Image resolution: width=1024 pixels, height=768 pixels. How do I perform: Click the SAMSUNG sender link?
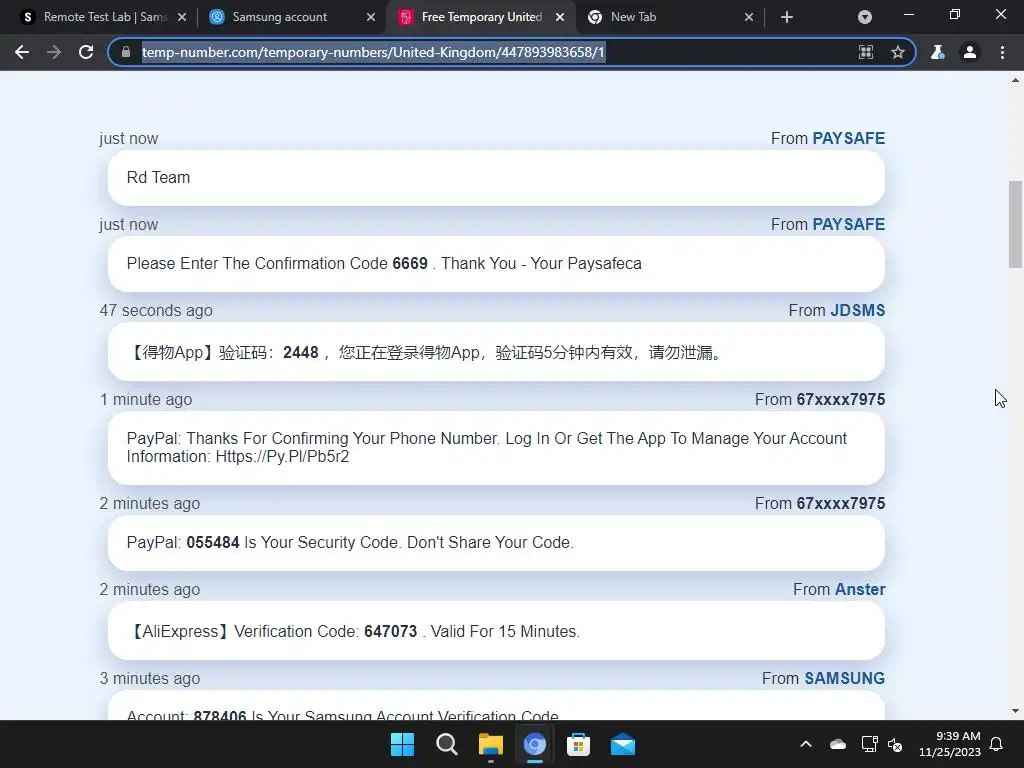point(844,679)
